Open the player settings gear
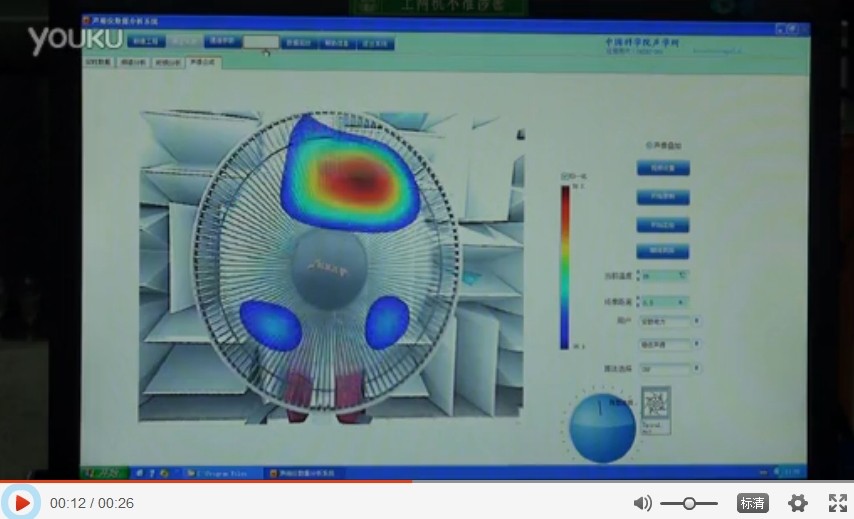854x519 pixels. tap(797, 503)
